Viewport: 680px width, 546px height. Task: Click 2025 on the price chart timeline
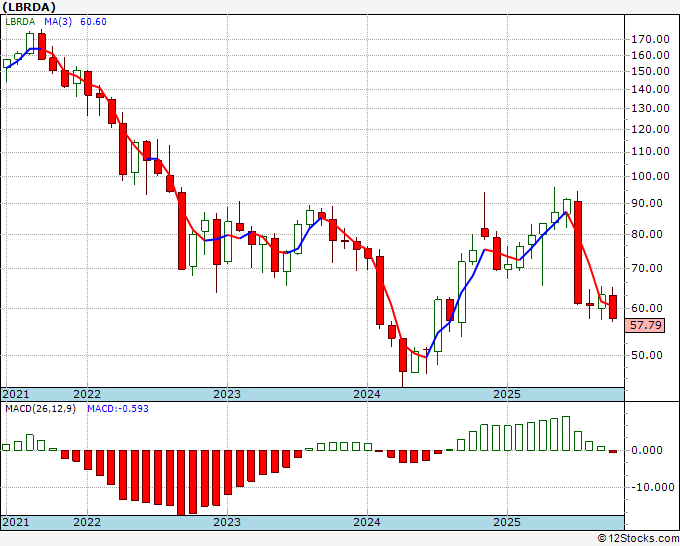point(507,394)
